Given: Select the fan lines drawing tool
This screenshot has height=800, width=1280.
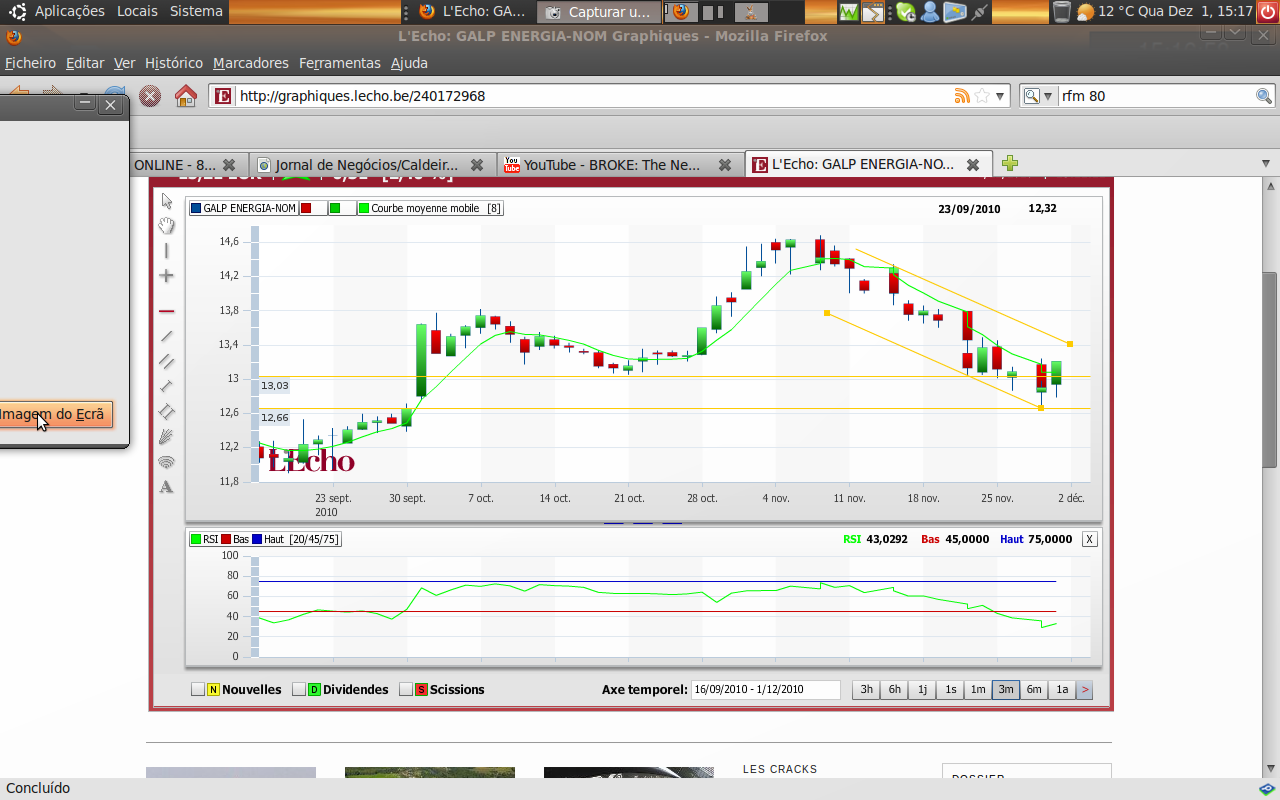Looking at the screenshot, I should tap(167, 436).
